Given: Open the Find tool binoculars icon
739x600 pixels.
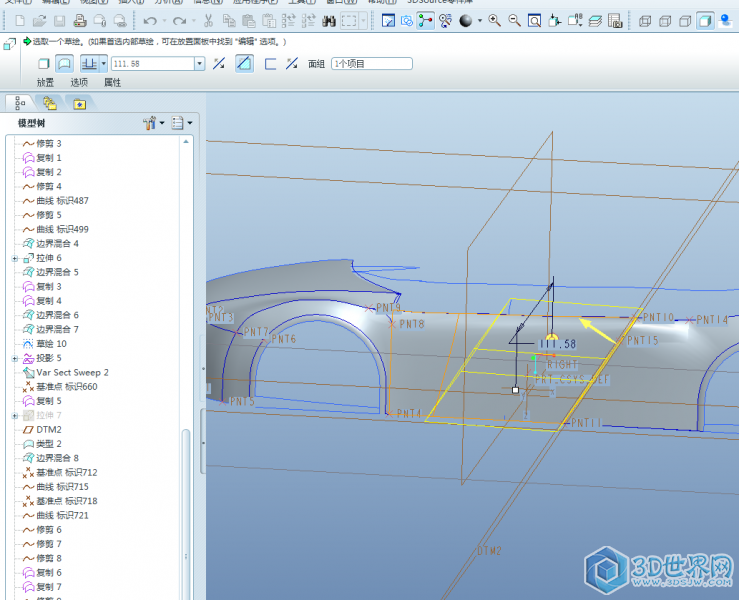Looking at the screenshot, I should click(x=328, y=21).
